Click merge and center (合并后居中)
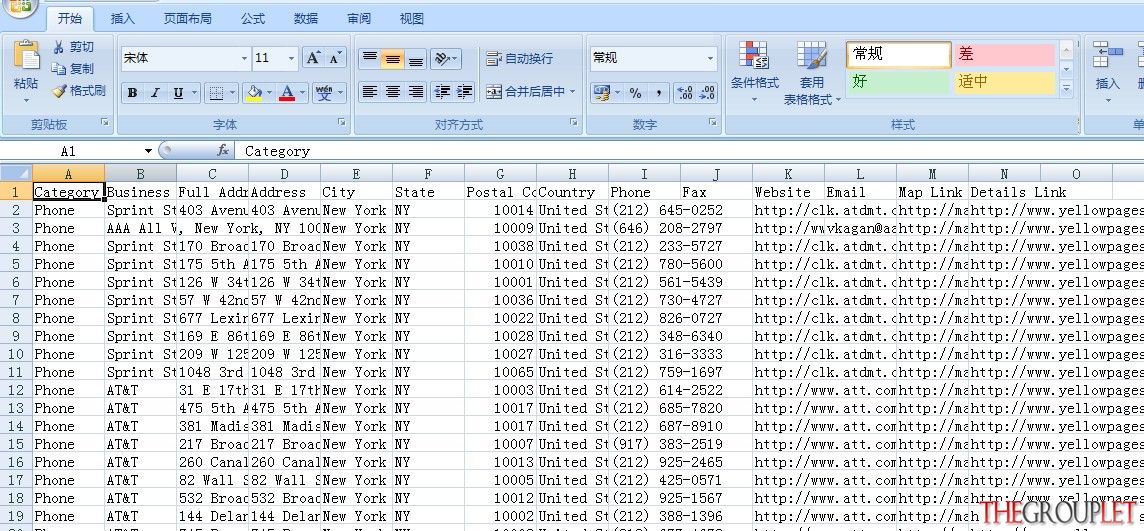Viewport: 1144px width, 531px height. click(526, 92)
